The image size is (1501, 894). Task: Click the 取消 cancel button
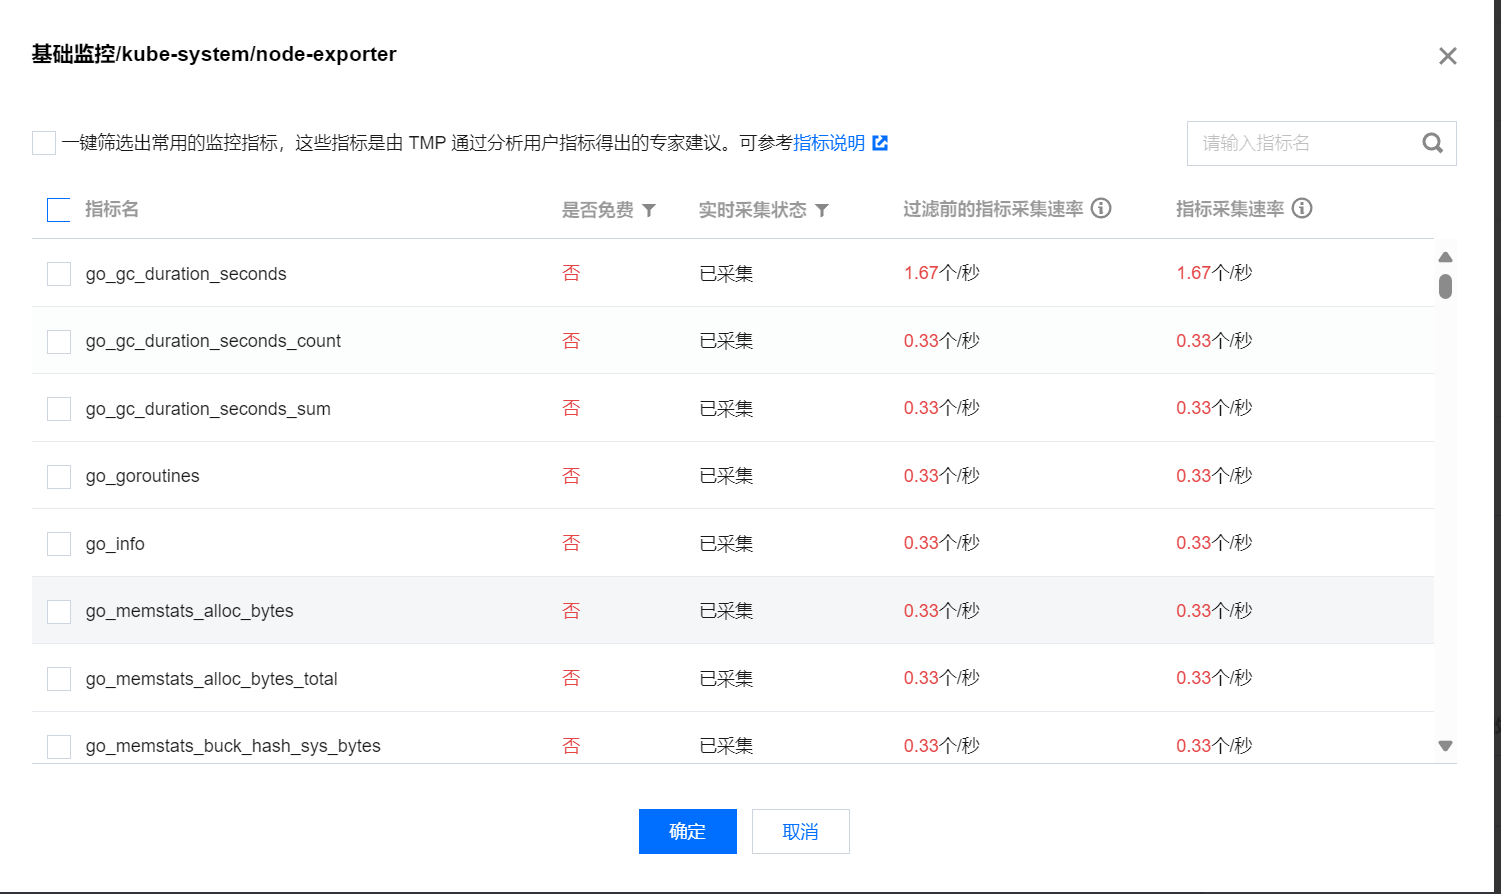[x=800, y=831]
